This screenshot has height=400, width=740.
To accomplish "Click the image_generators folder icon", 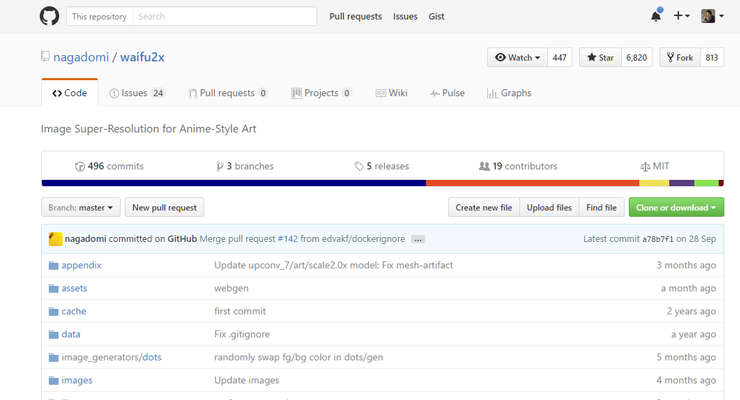I will point(53,358).
